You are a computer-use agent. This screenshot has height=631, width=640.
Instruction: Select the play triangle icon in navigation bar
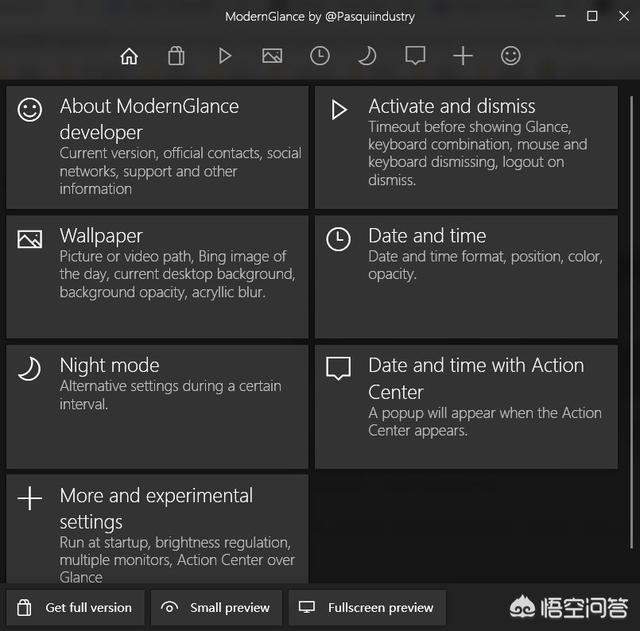pyautogui.click(x=224, y=56)
